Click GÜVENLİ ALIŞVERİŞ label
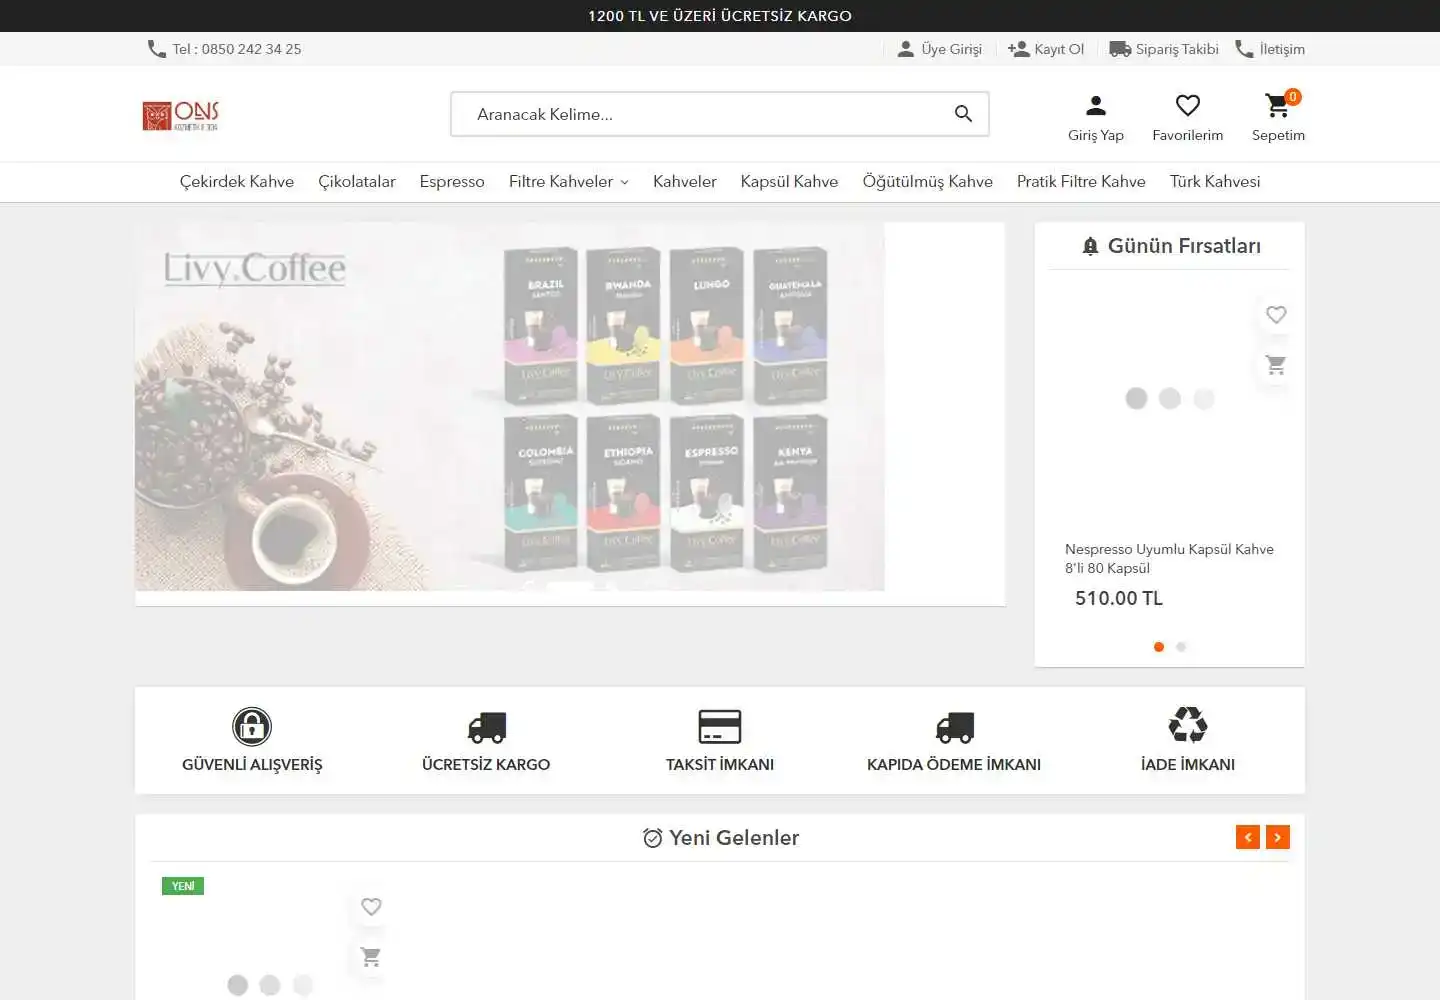Viewport: 1440px width, 1000px height. 252,764
